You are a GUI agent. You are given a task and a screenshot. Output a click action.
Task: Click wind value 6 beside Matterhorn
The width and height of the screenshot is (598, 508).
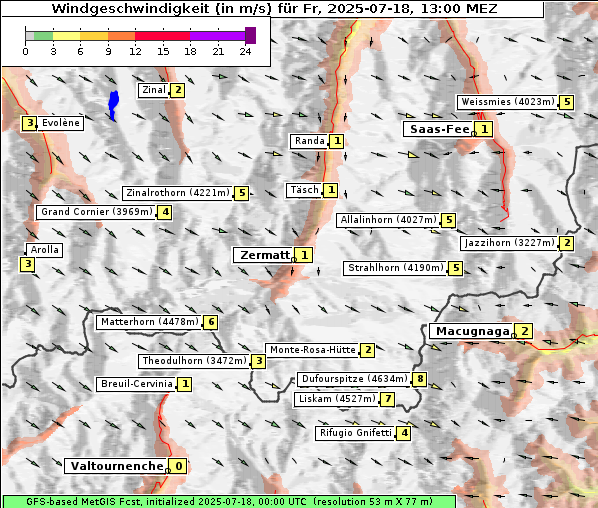click(x=211, y=322)
